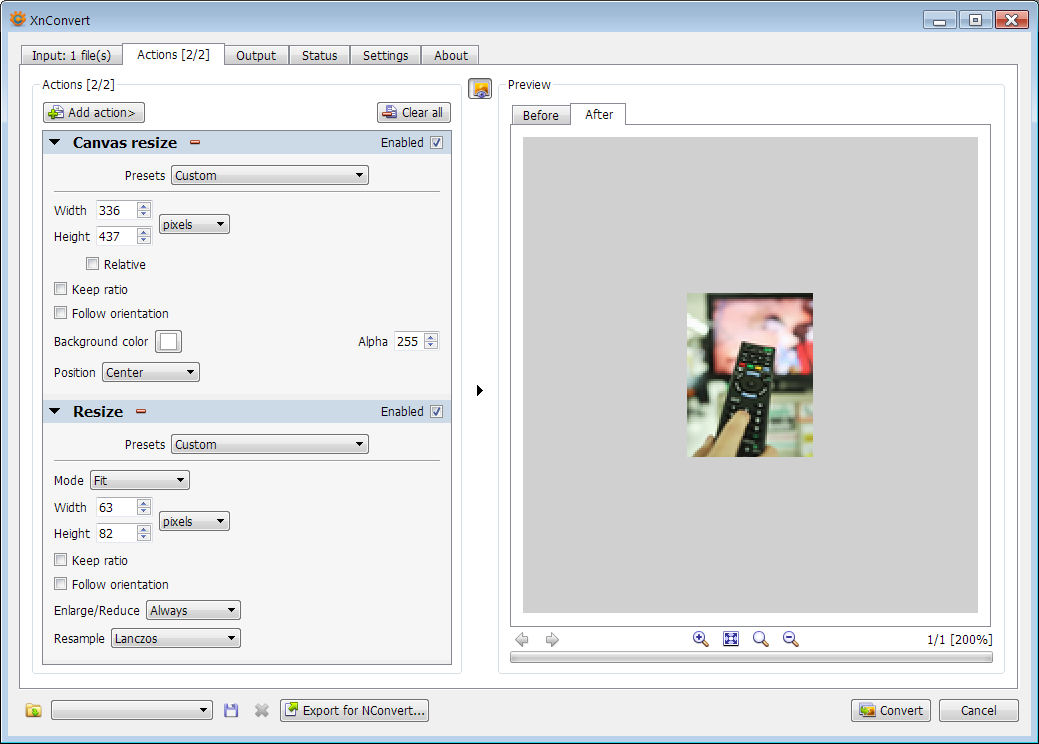This screenshot has height=744, width=1039.
Task: Disable the Resize action Enabled checkbox
Action: 436,412
